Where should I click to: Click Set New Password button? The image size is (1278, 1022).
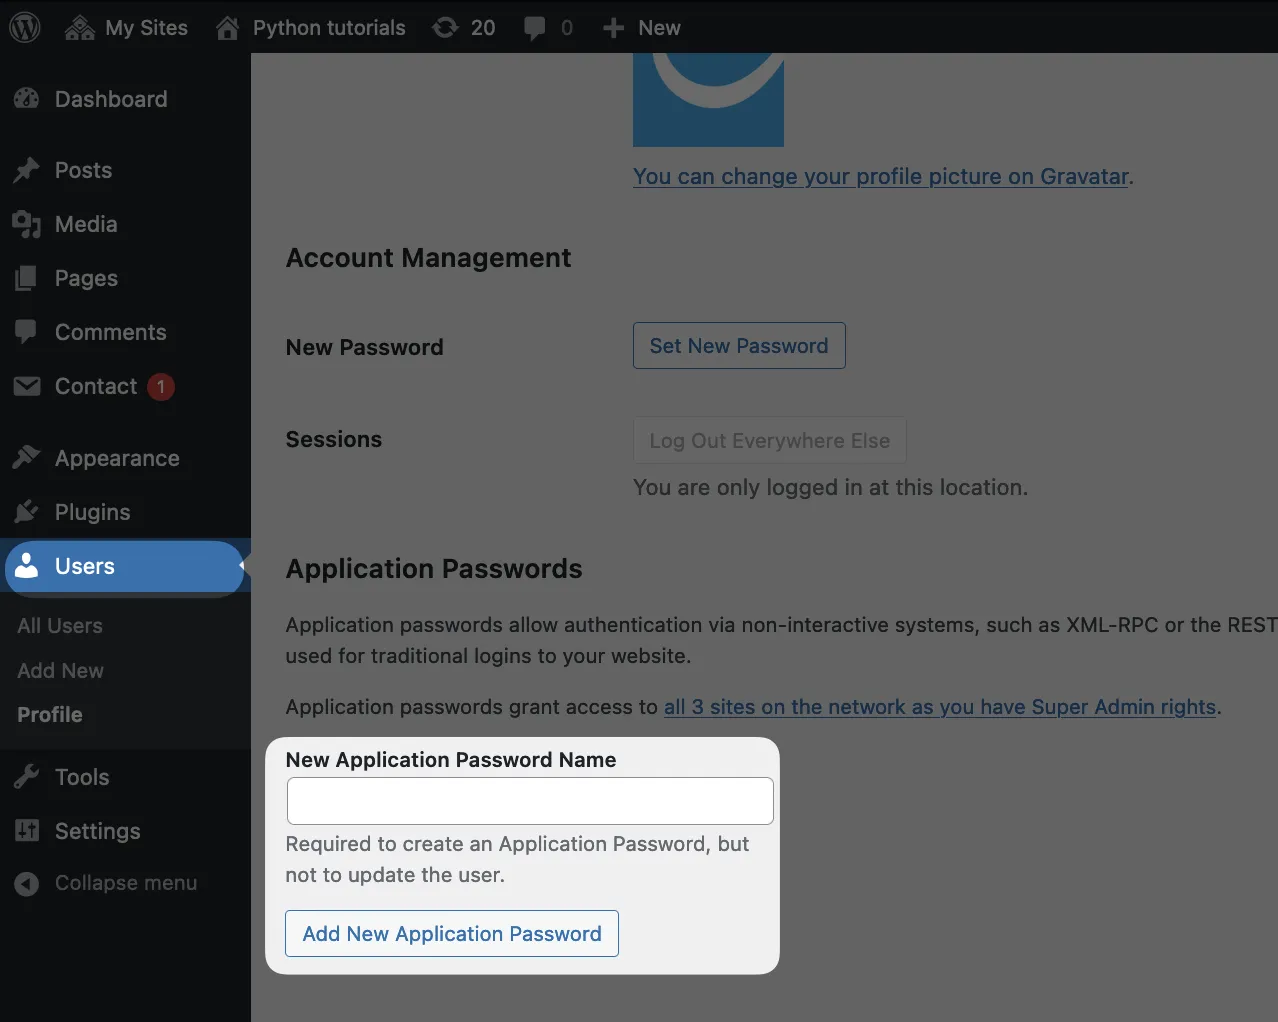(739, 345)
